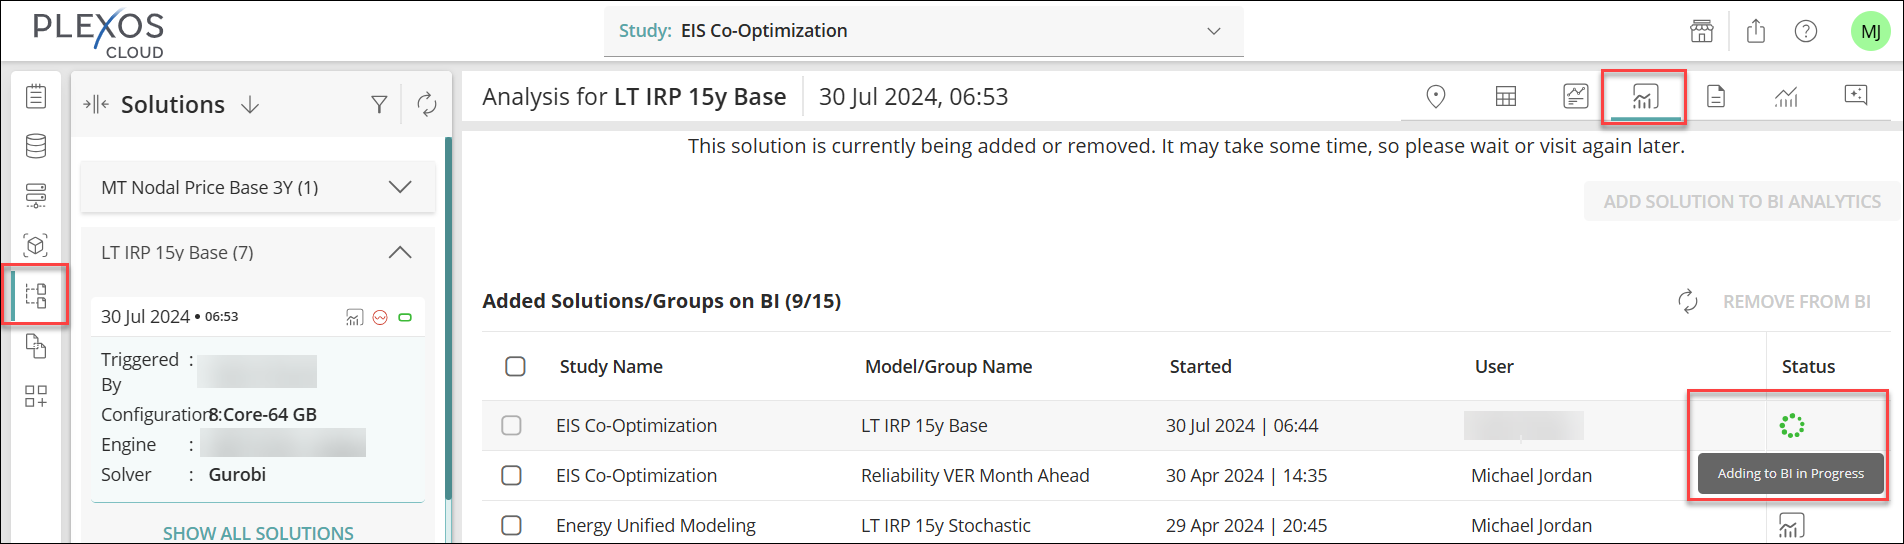Open the Study EIS Co-Optimization dropdown
The height and width of the screenshot is (544, 1904).
point(923,31)
